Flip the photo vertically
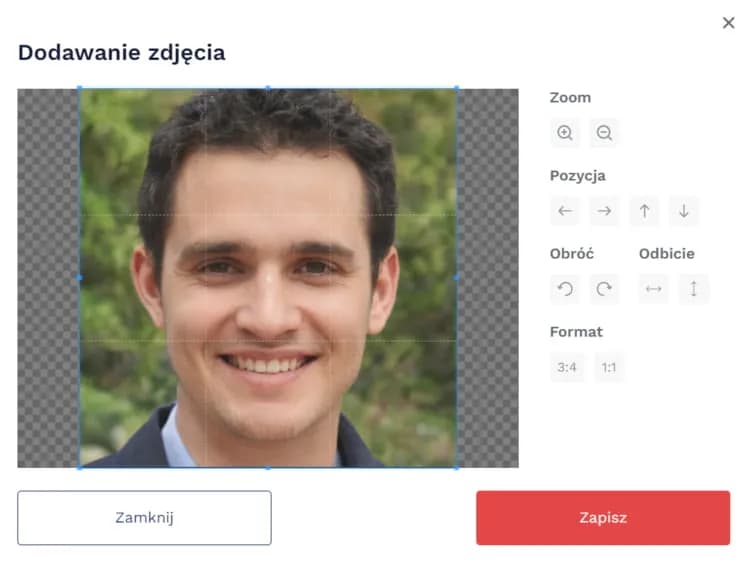The image size is (750, 565). click(693, 289)
